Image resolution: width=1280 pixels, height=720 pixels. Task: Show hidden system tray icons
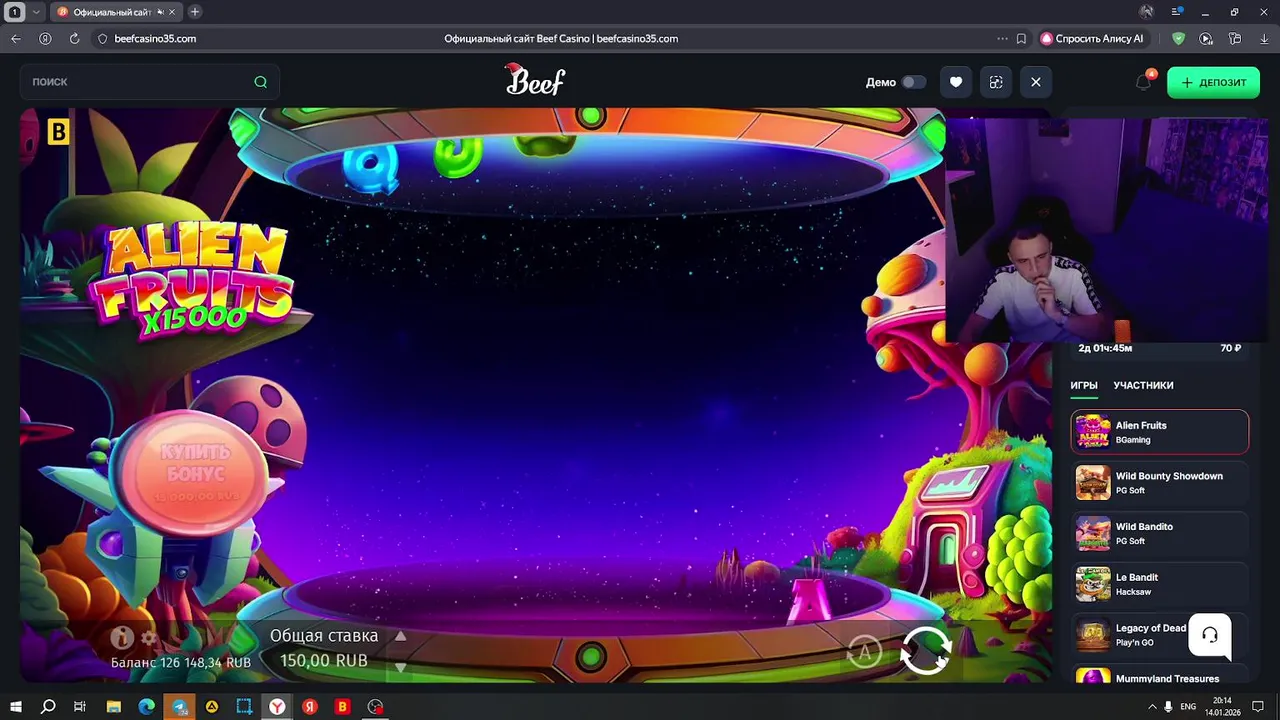click(x=1152, y=707)
